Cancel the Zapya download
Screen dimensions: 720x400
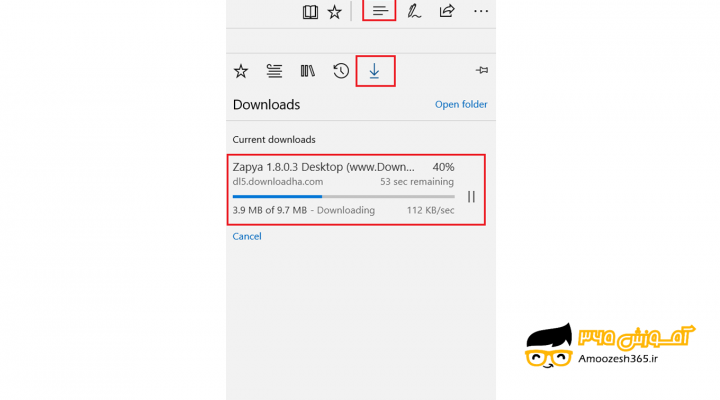click(247, 236)
